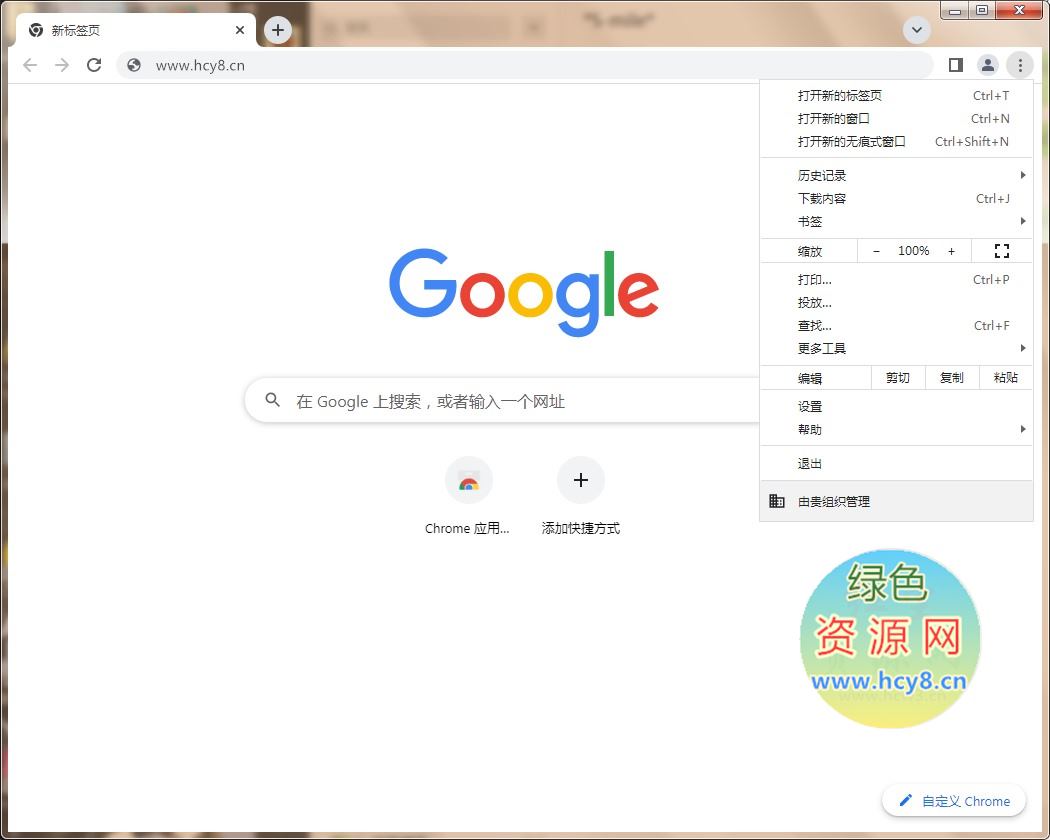
Task: Click the 自定义 Chrome button
Action: pyautogui.click(x=954, y=800)
